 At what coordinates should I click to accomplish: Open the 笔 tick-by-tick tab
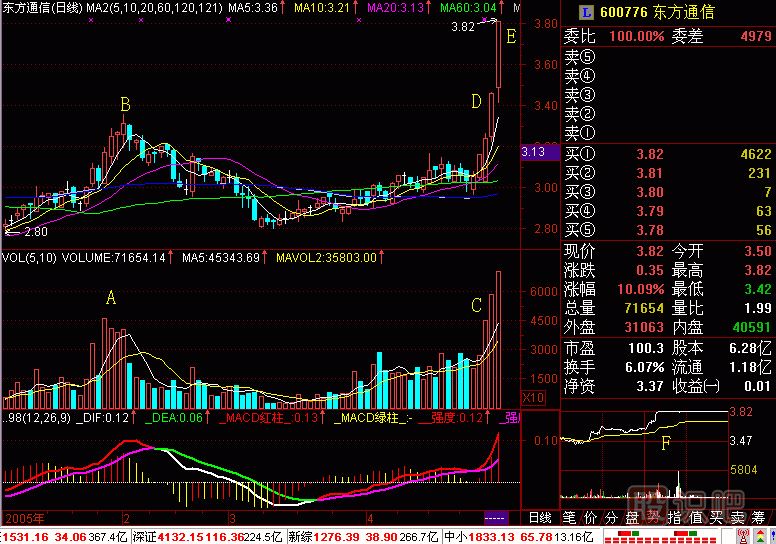(x=569, y=517)
